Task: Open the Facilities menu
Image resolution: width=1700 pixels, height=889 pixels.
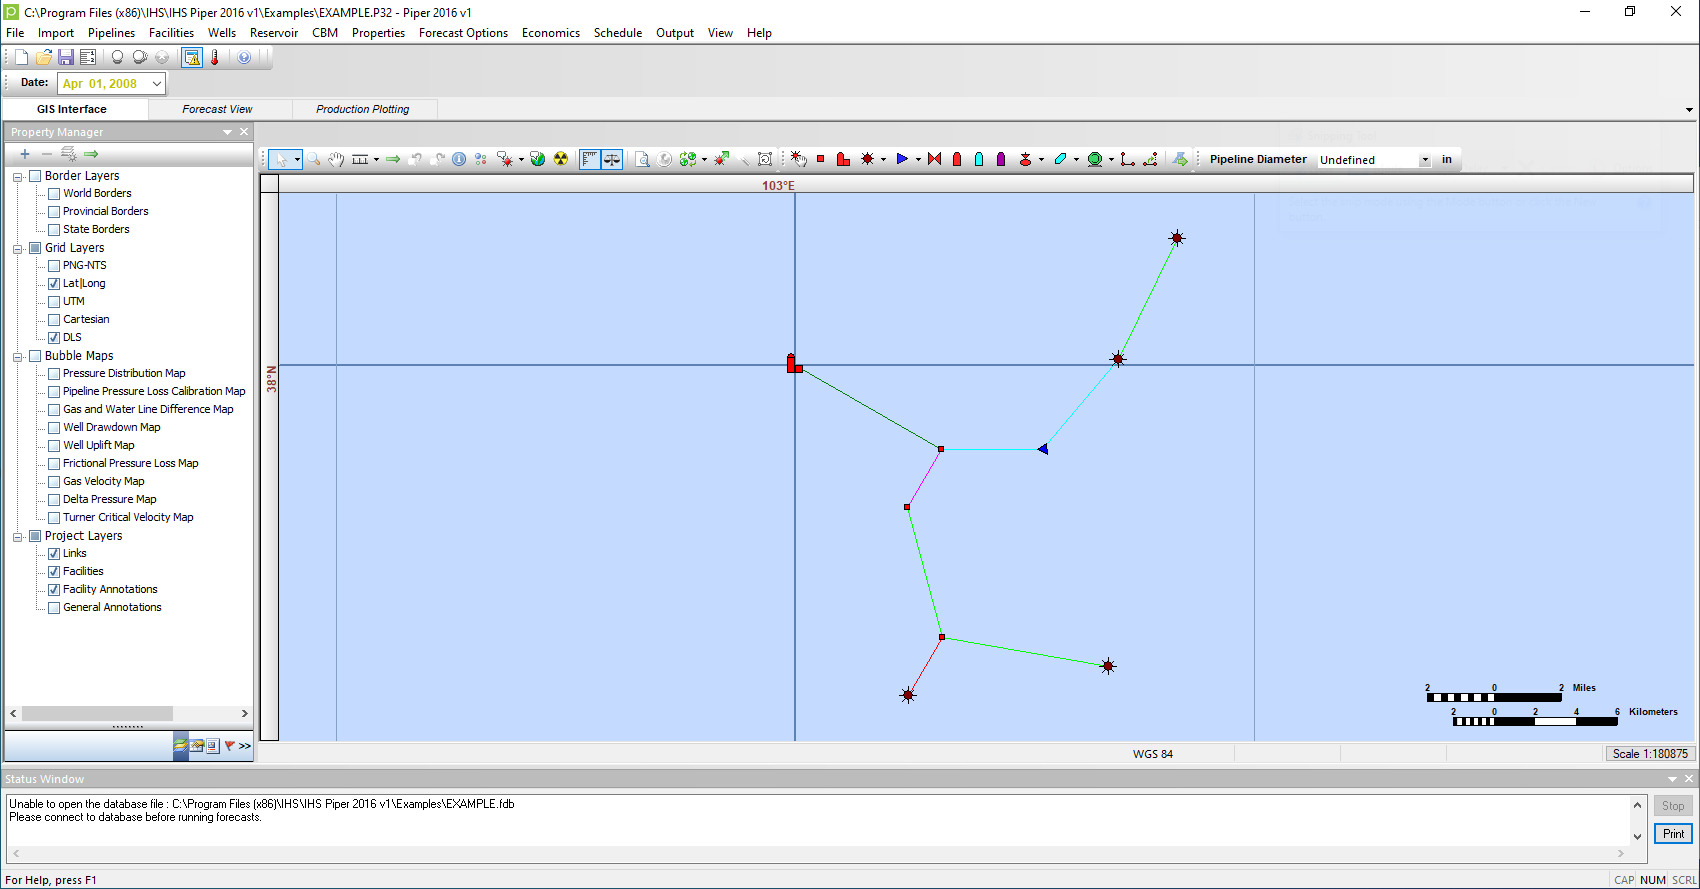Action: [171, 33]
